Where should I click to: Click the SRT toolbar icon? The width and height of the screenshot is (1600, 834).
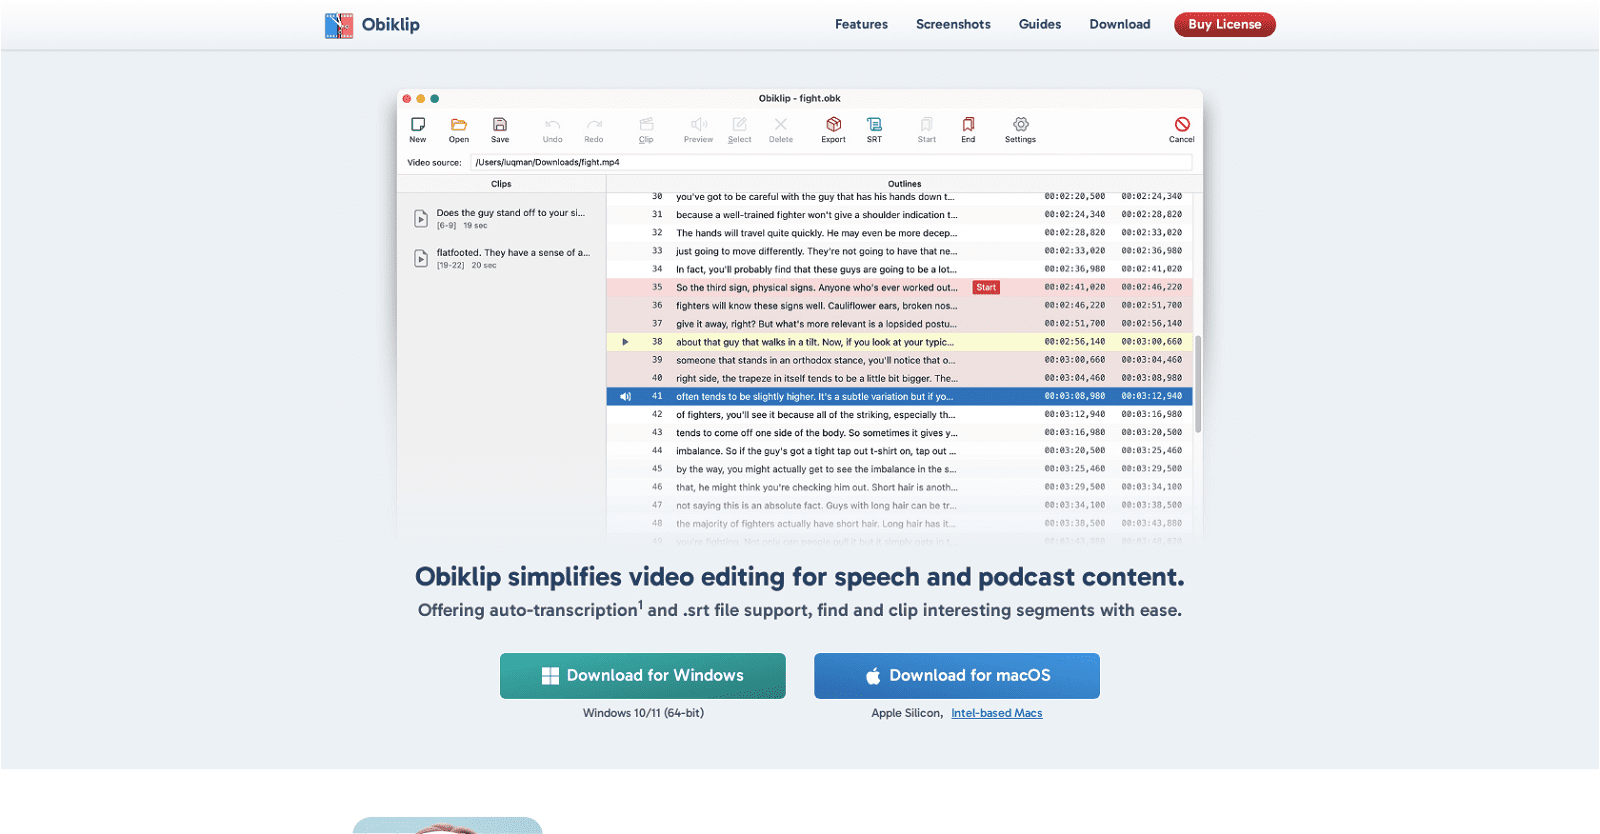coord(874,125)
